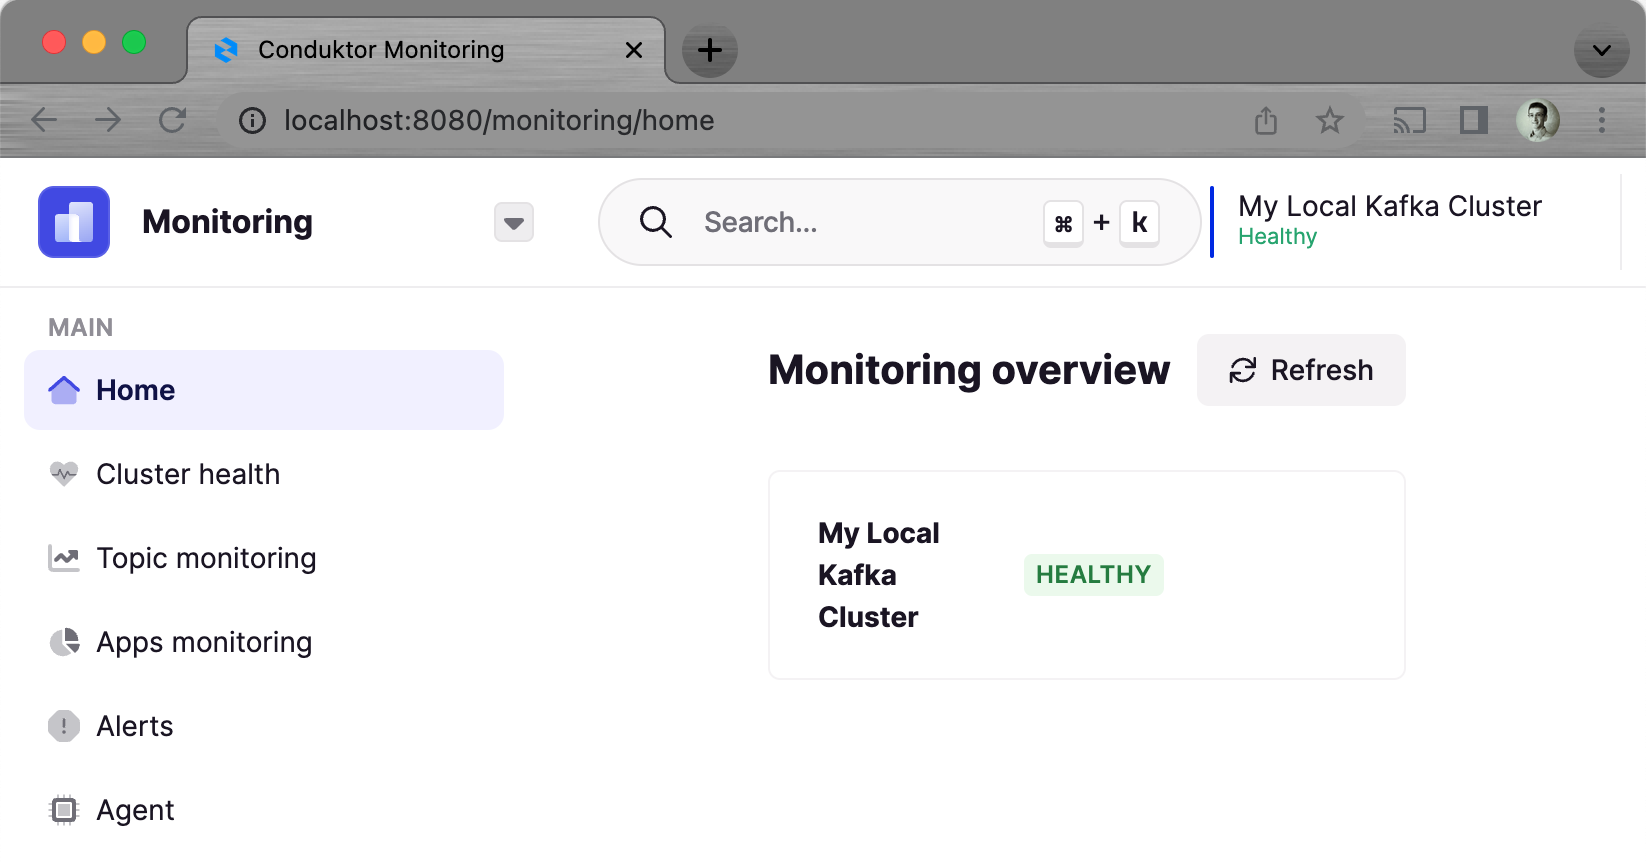Click the site information icon in address bar
1646x862 pixels.
point(252,121)
